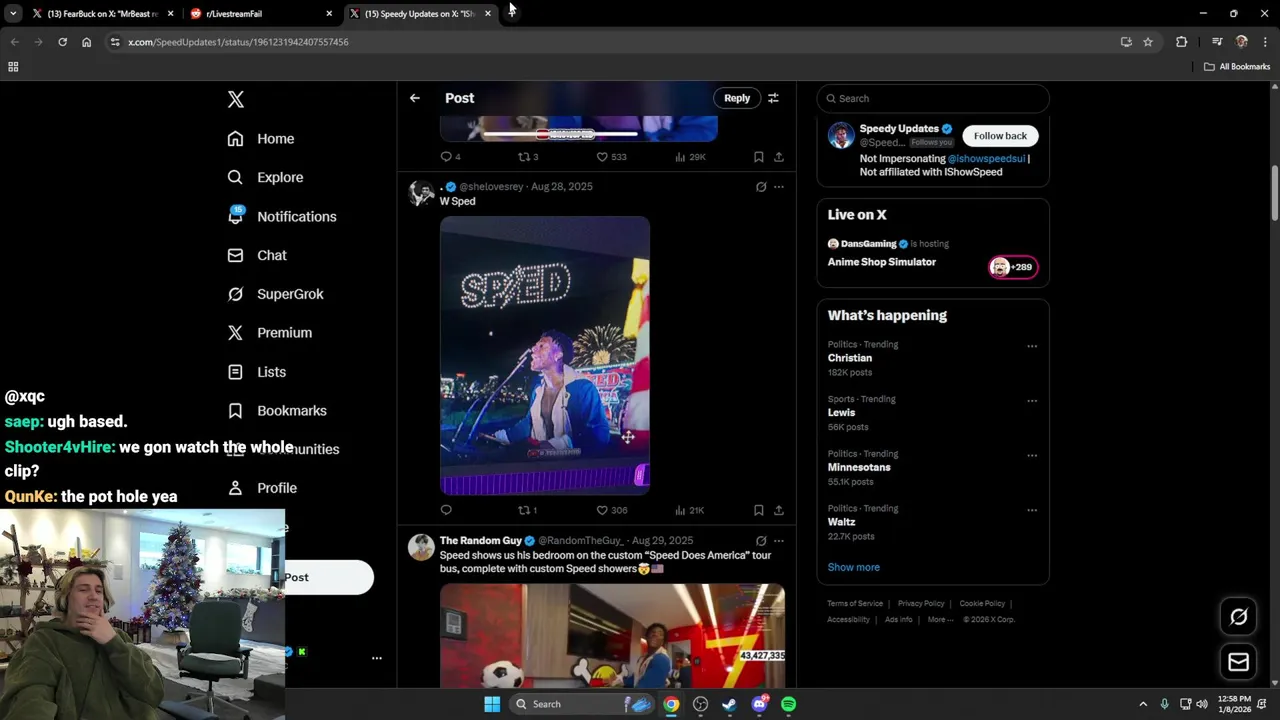The width and height of the screenshot is (1280, 720).
Task: Open the floating Grok button
Action: (1238, 617)
